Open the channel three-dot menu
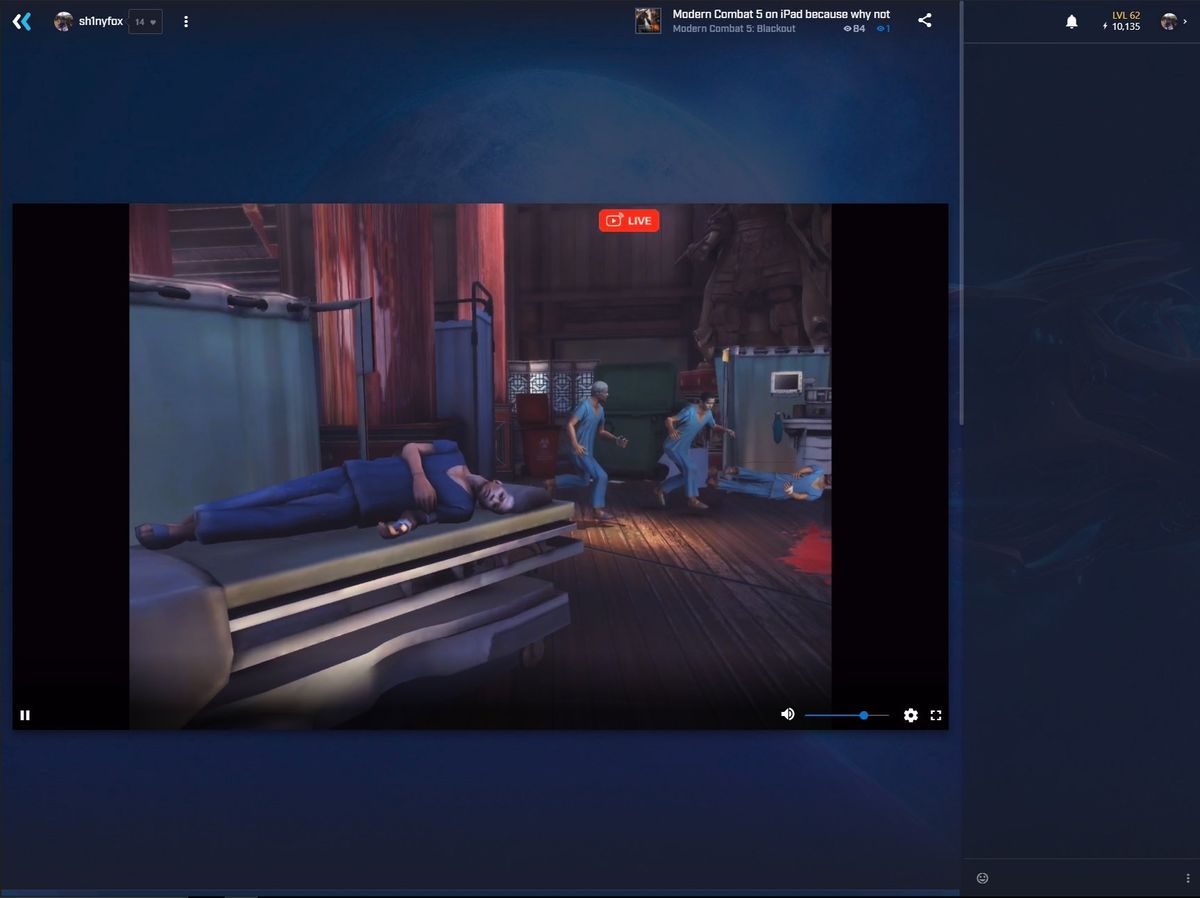Viewport: 1200px width, 898px height. click(186, 20)
